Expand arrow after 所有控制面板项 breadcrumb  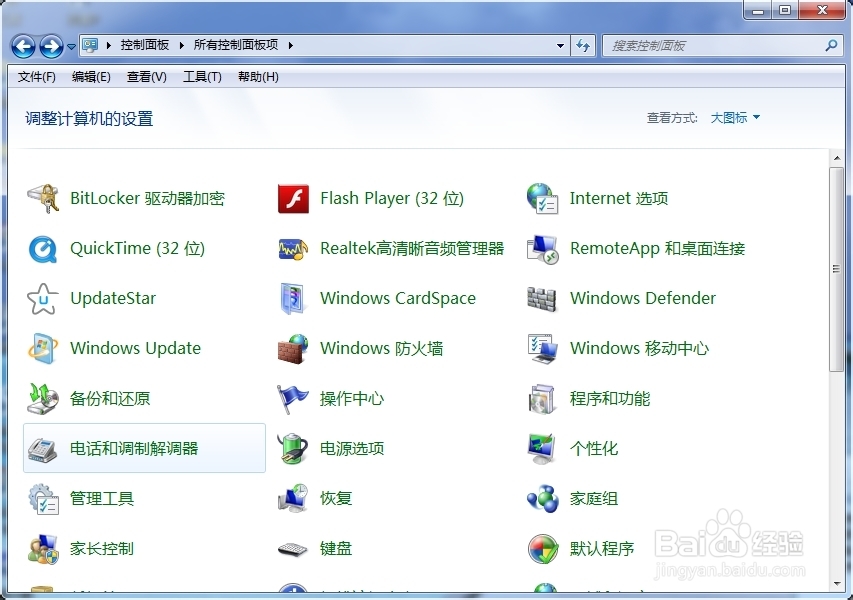tap(290, 45)
